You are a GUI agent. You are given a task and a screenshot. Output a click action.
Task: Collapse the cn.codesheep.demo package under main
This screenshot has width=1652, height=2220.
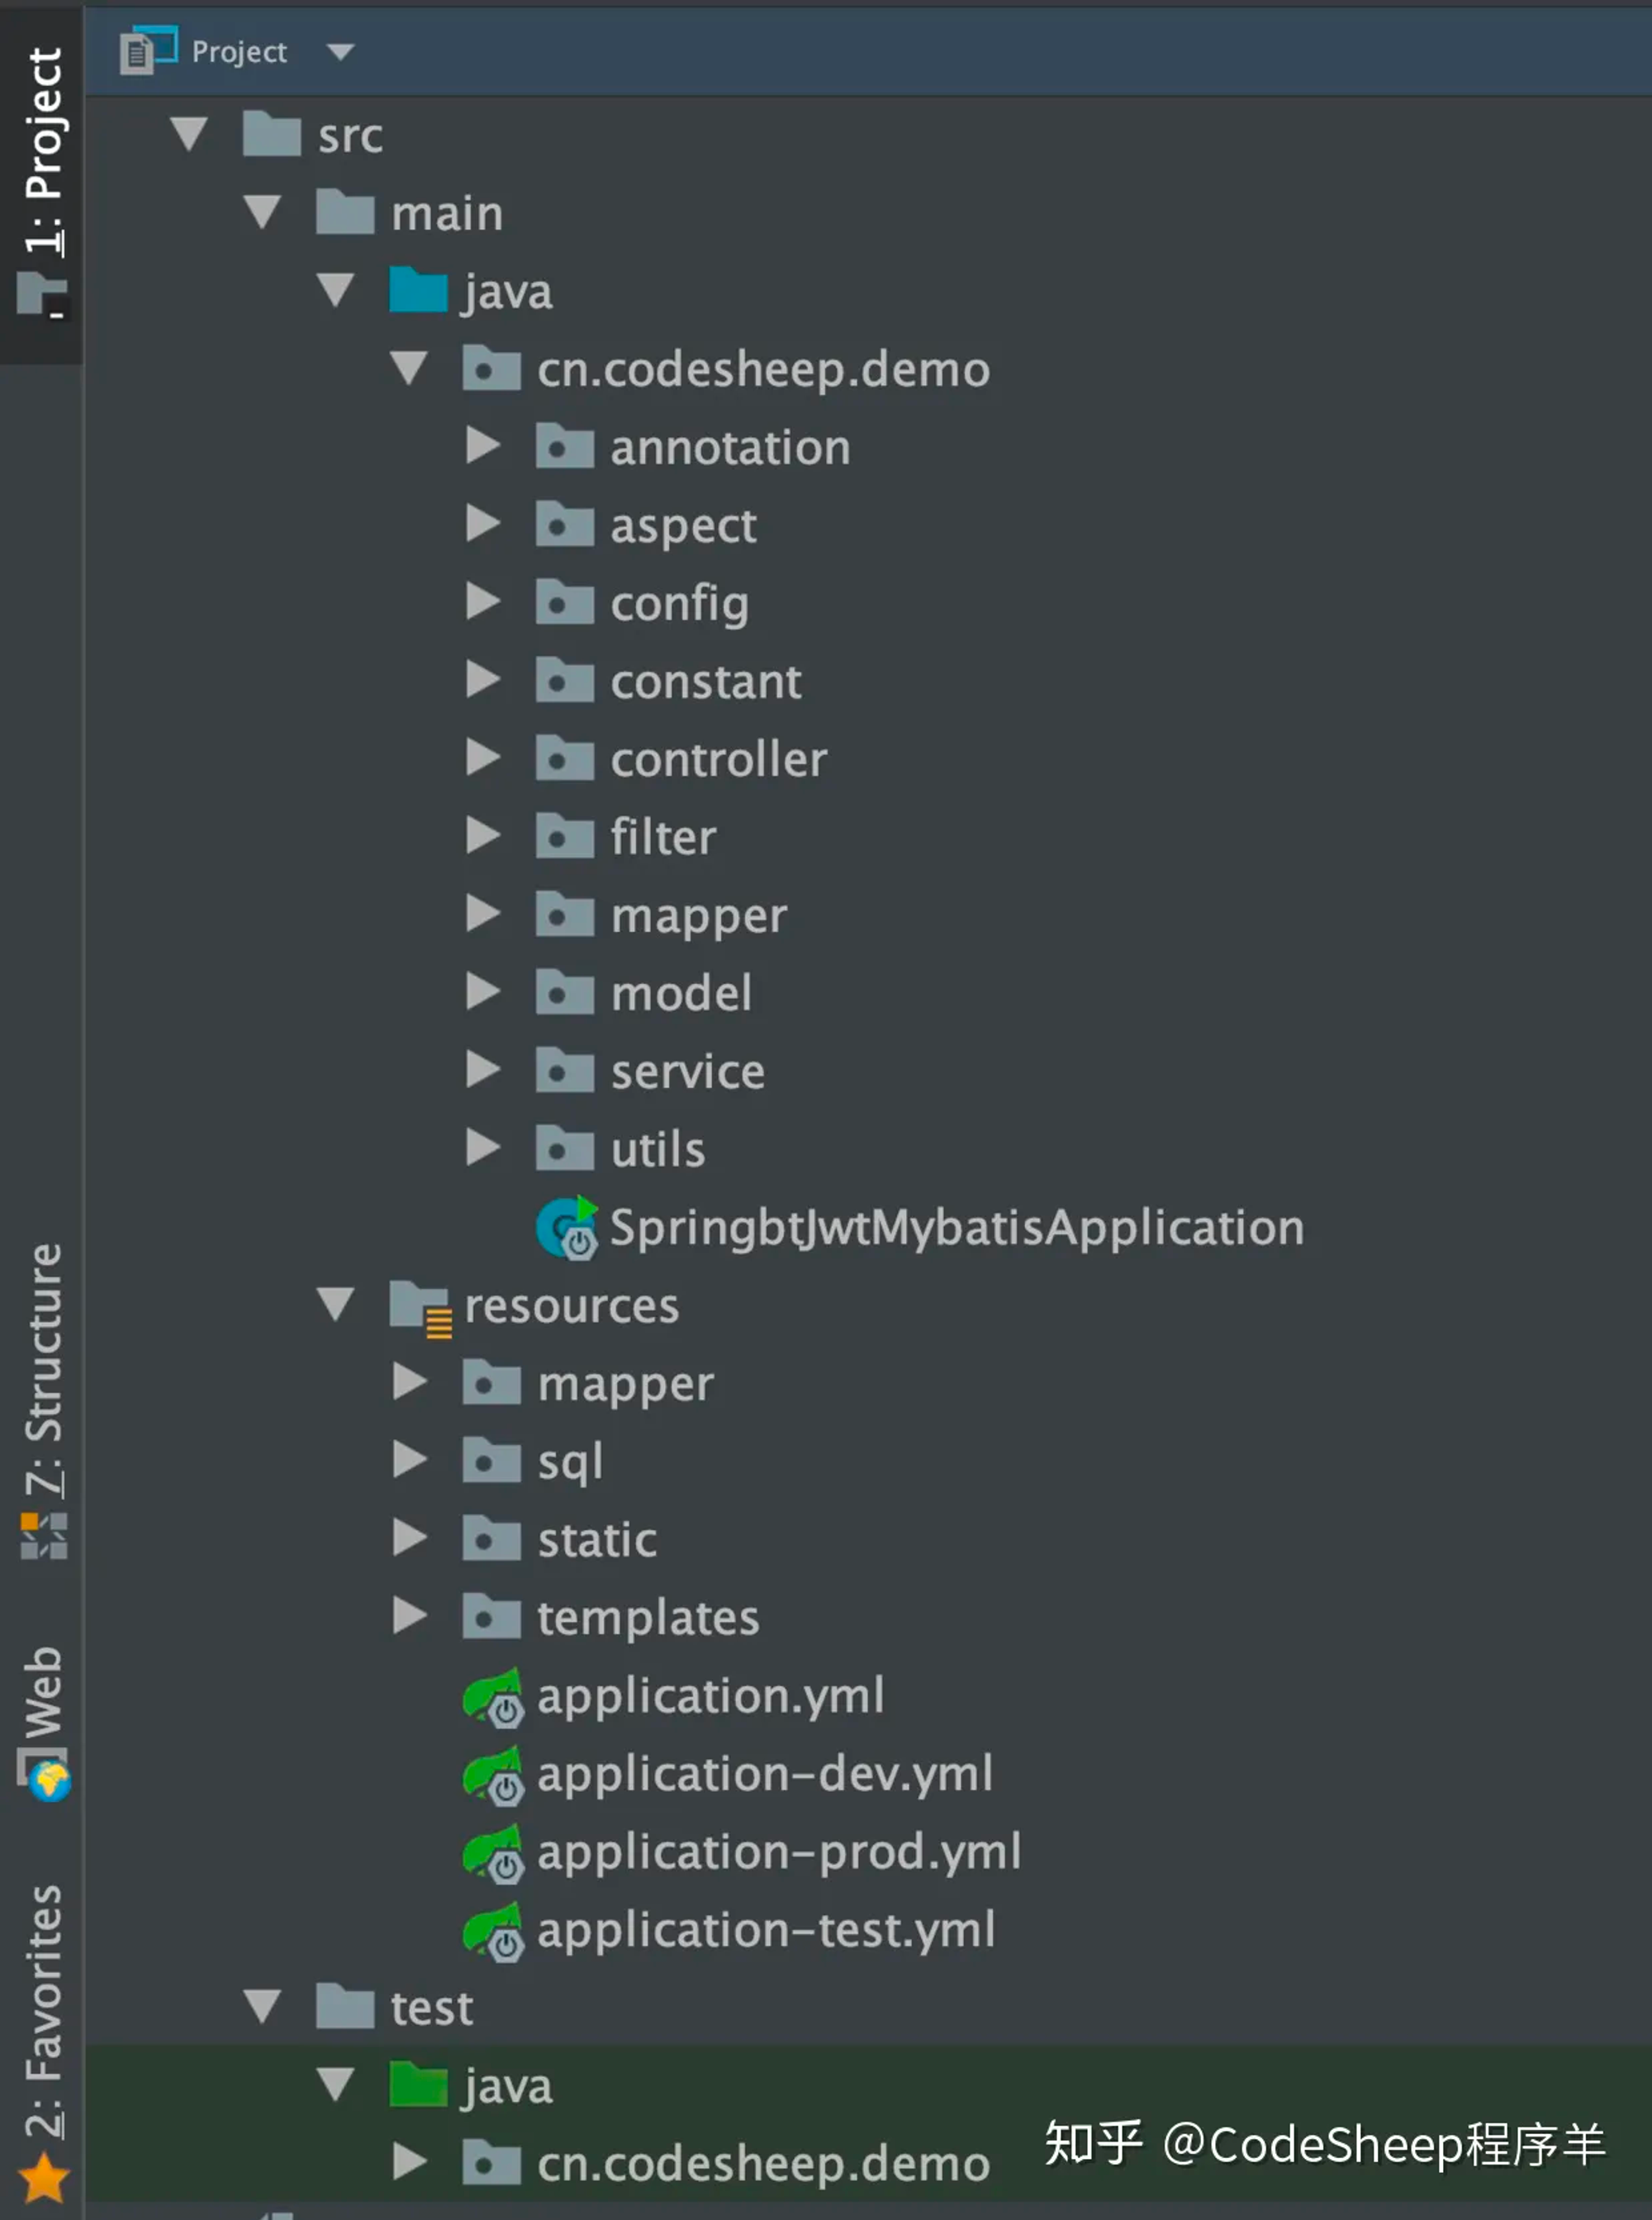tap(409, 368)
